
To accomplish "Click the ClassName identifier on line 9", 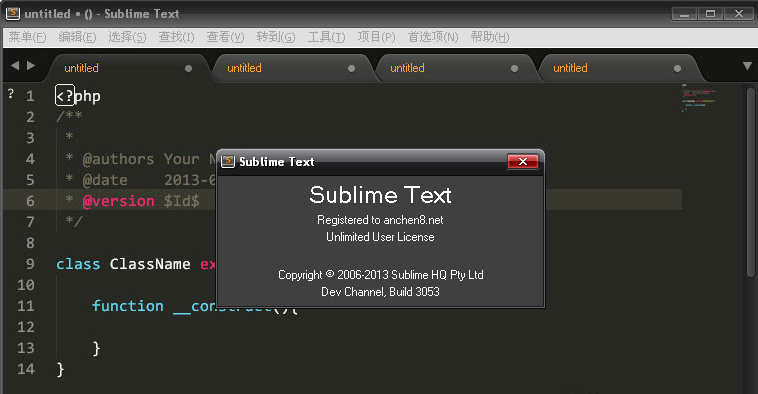I will click(150, 264).
